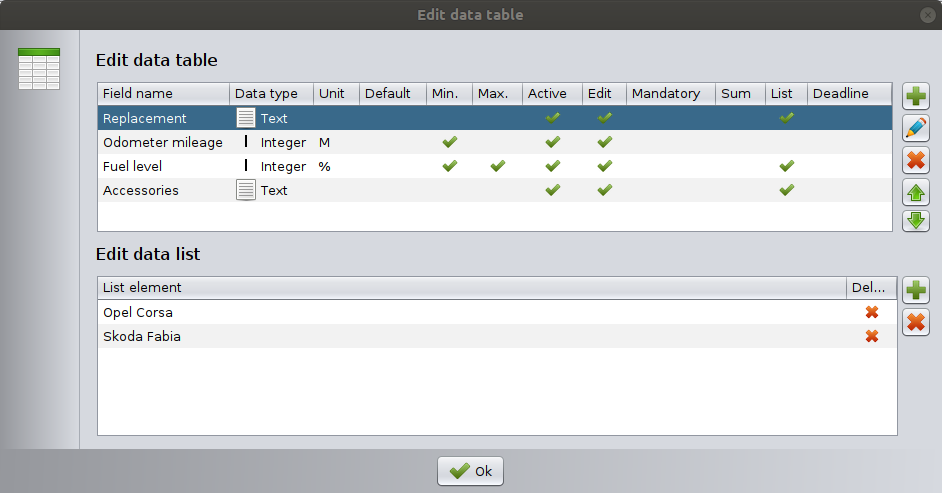The height and width of the screenshot is (493, 942).
Task: Click the Mandatory column header
Action: (x=670, y=93)
